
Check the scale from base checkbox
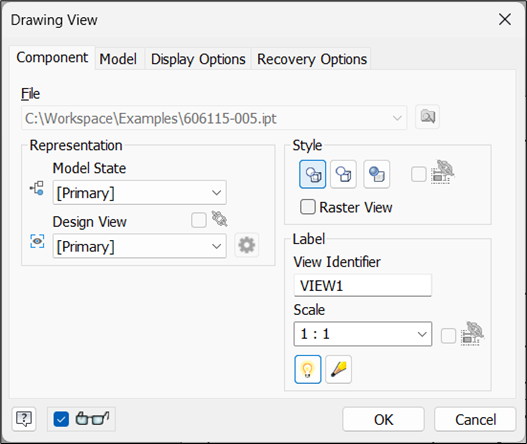tap(448, 335)
